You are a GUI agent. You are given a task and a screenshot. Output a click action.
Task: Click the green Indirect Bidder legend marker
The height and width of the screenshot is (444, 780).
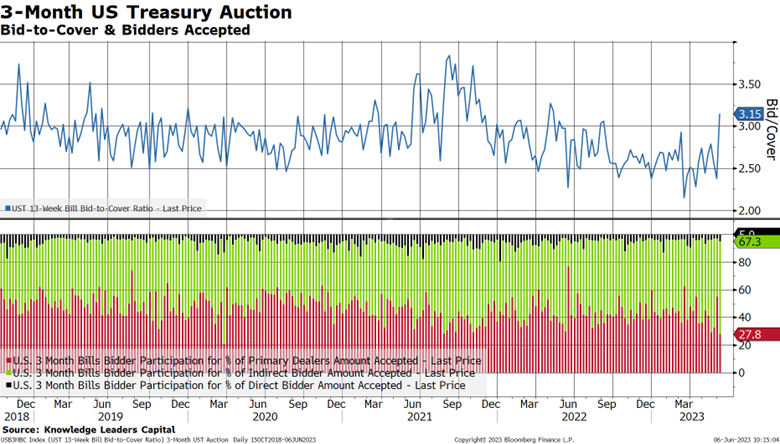click(x=6, y=372)
